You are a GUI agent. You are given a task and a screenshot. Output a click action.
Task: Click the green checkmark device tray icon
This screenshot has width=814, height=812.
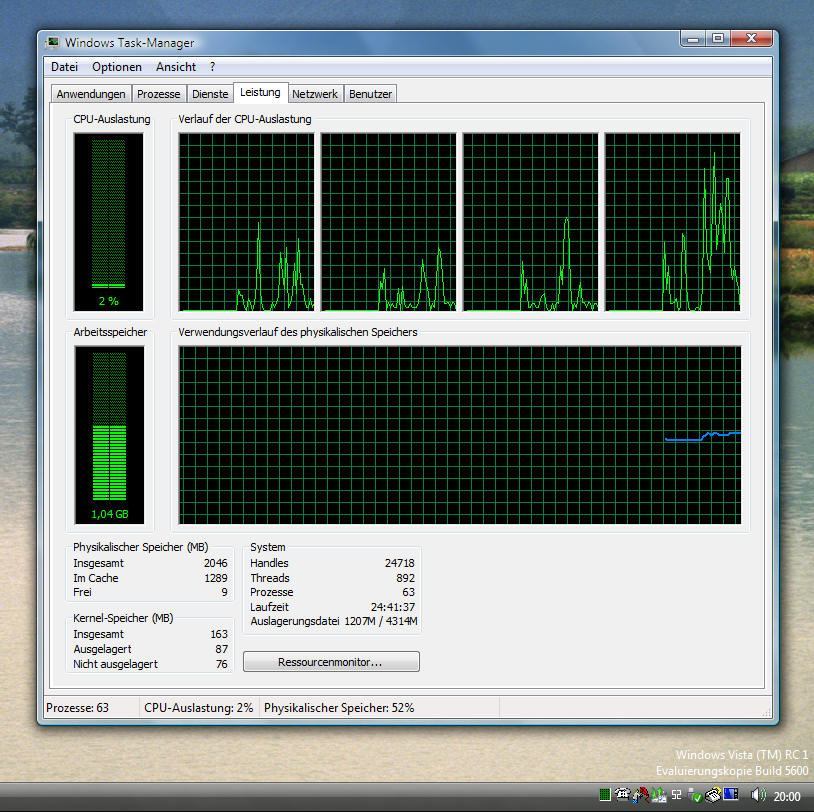click(x=695, y=795)
